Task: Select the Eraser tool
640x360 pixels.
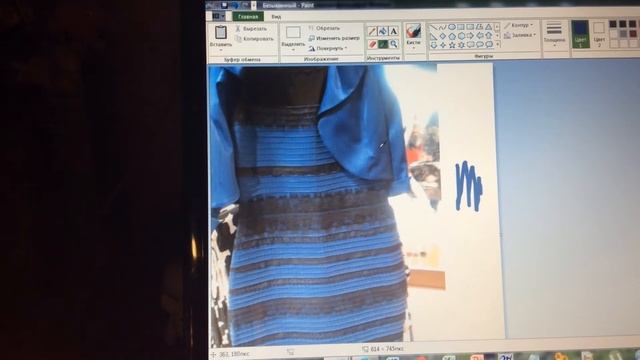Action: click(372, 44)
